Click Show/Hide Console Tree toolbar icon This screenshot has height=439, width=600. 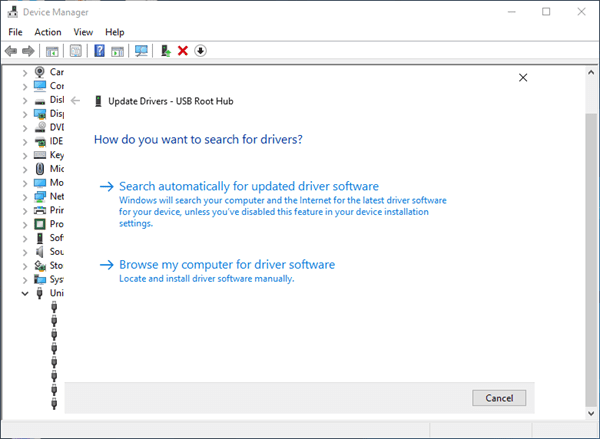51,51
